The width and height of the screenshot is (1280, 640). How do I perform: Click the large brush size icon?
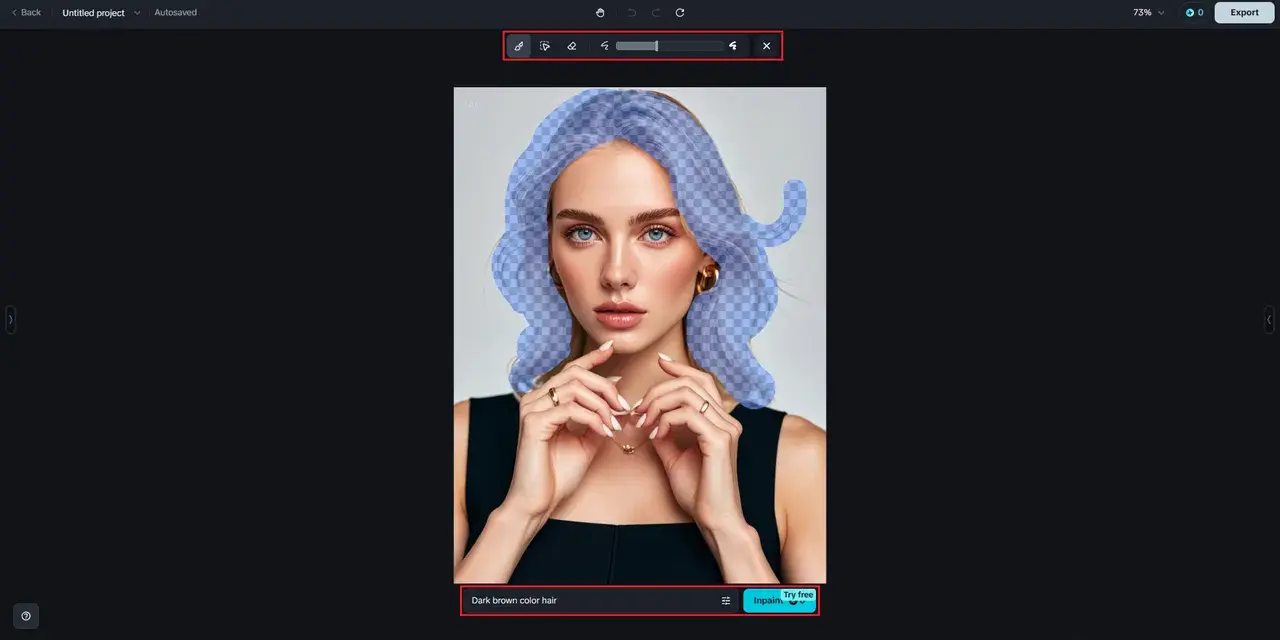tap(733, 46)
